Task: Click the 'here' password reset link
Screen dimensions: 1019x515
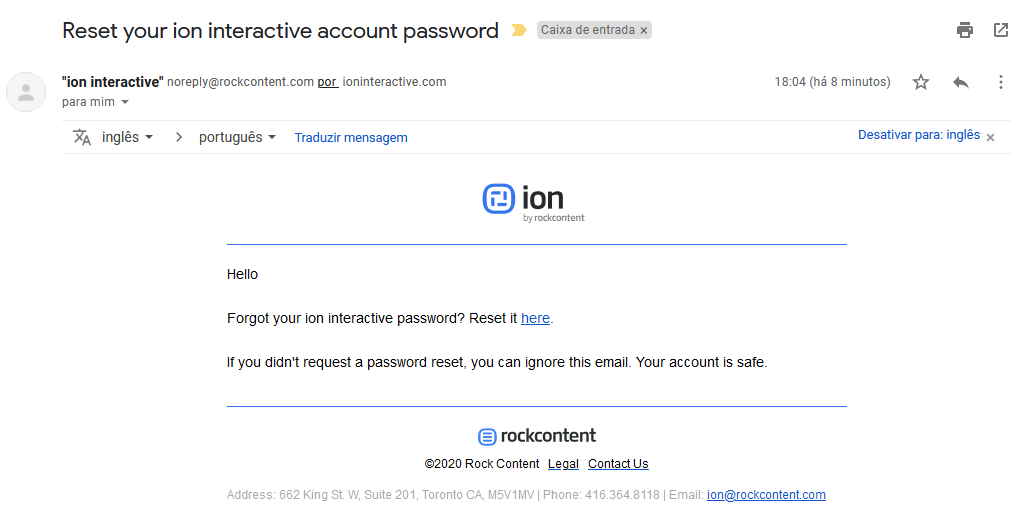Action: (535, 318)
